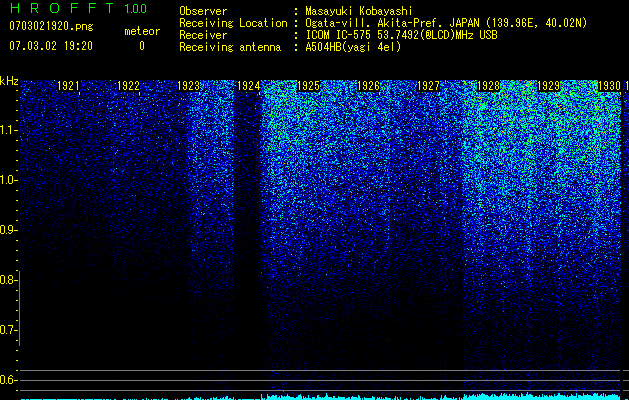Viewport: 629px width, 400px height.
Task: Click the 0.9 kHz axis label
Action: (x=8, y=230)
